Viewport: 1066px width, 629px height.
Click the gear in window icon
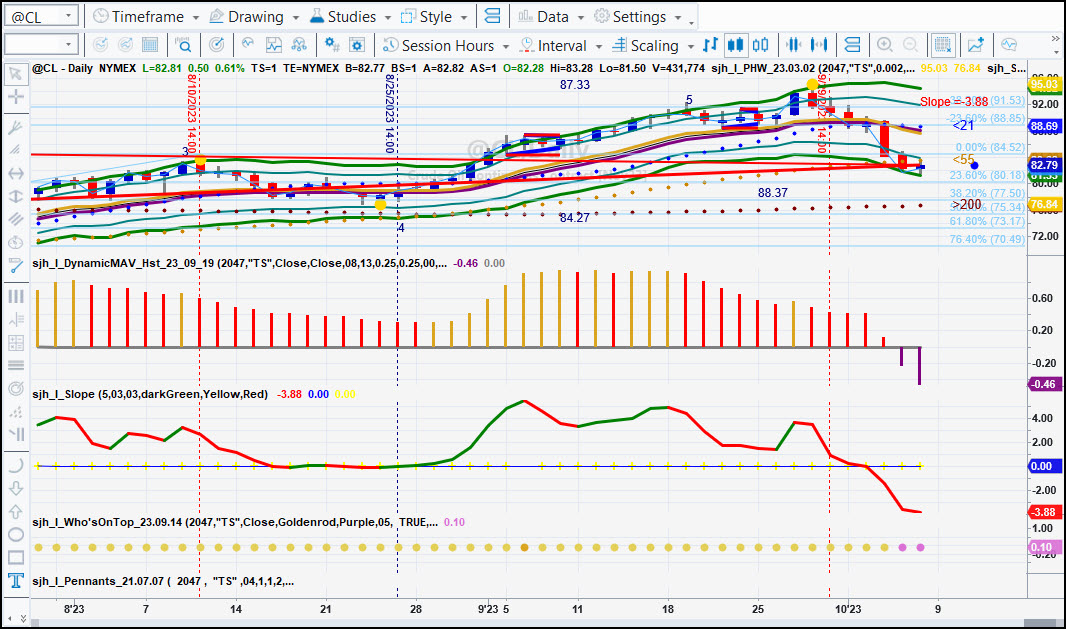tap(357, 45)
